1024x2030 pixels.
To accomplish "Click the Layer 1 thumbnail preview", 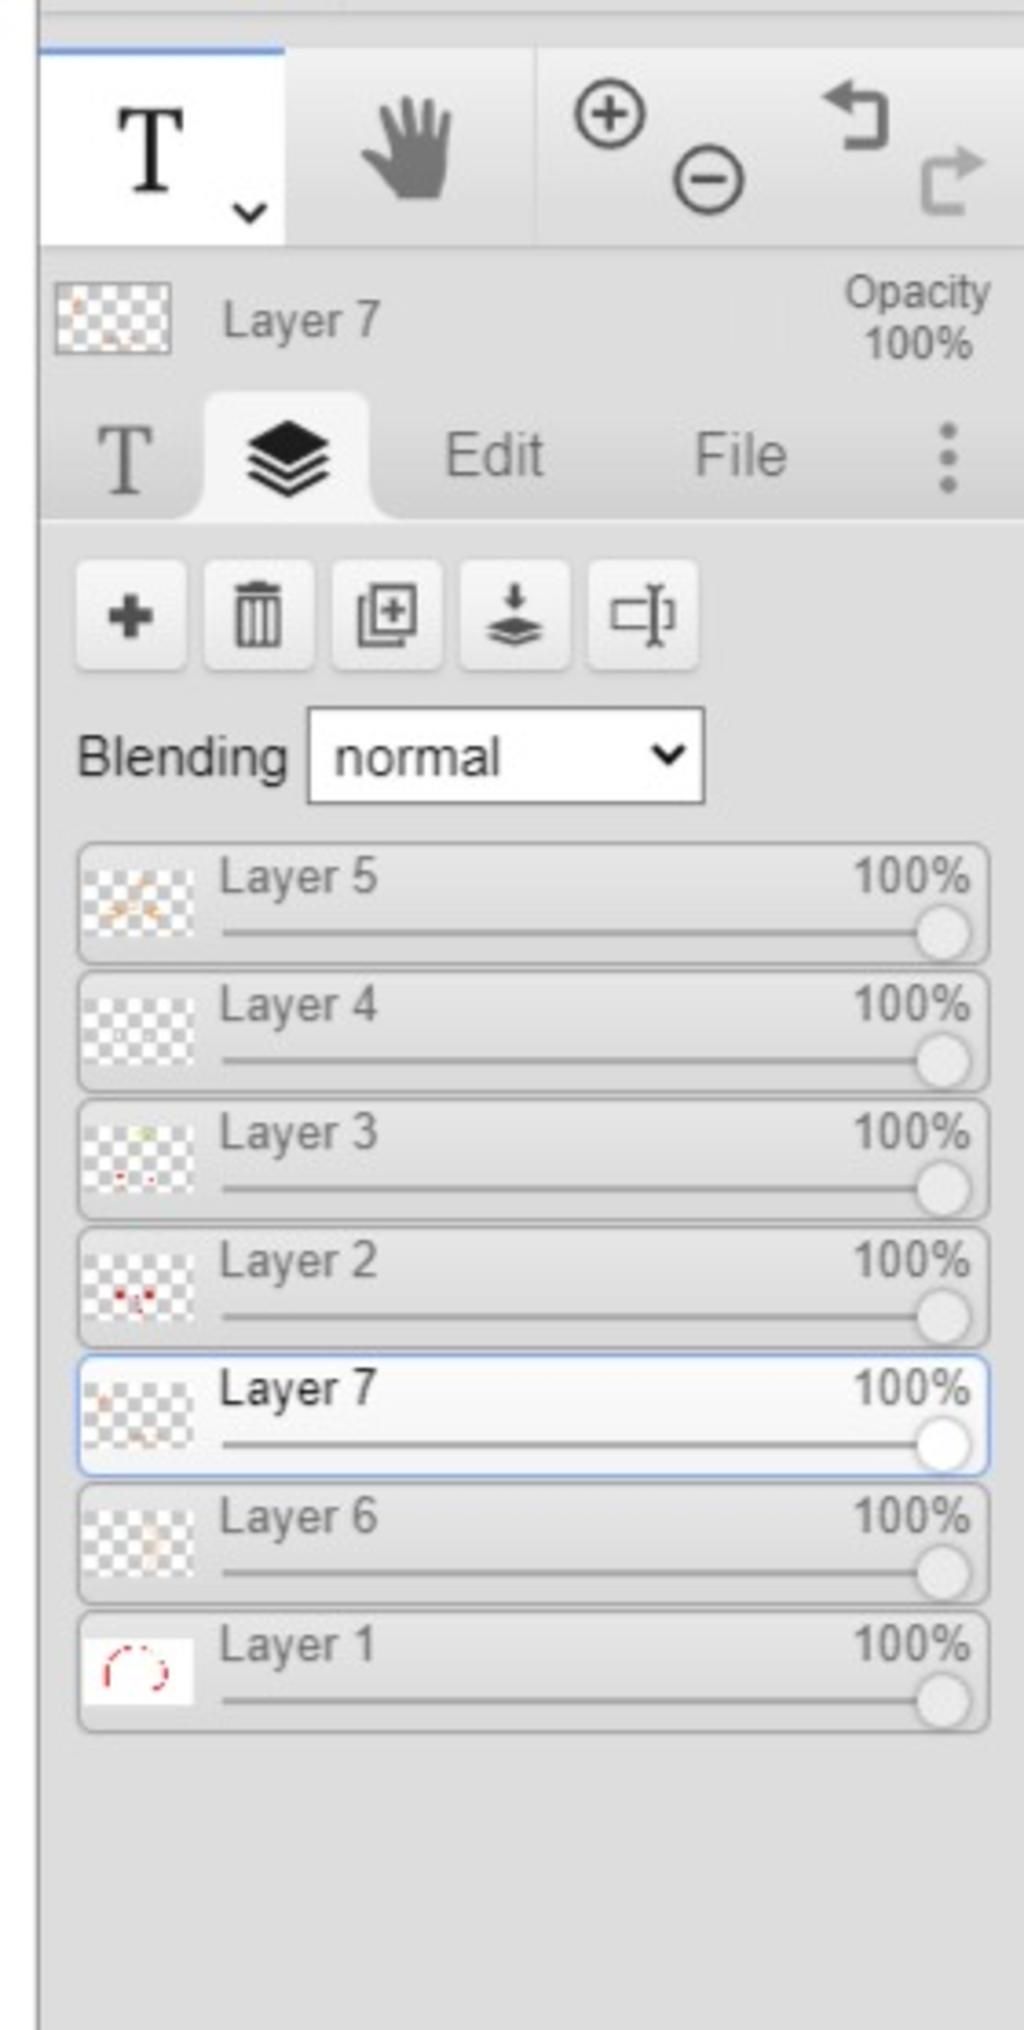I will point(138,1671).
